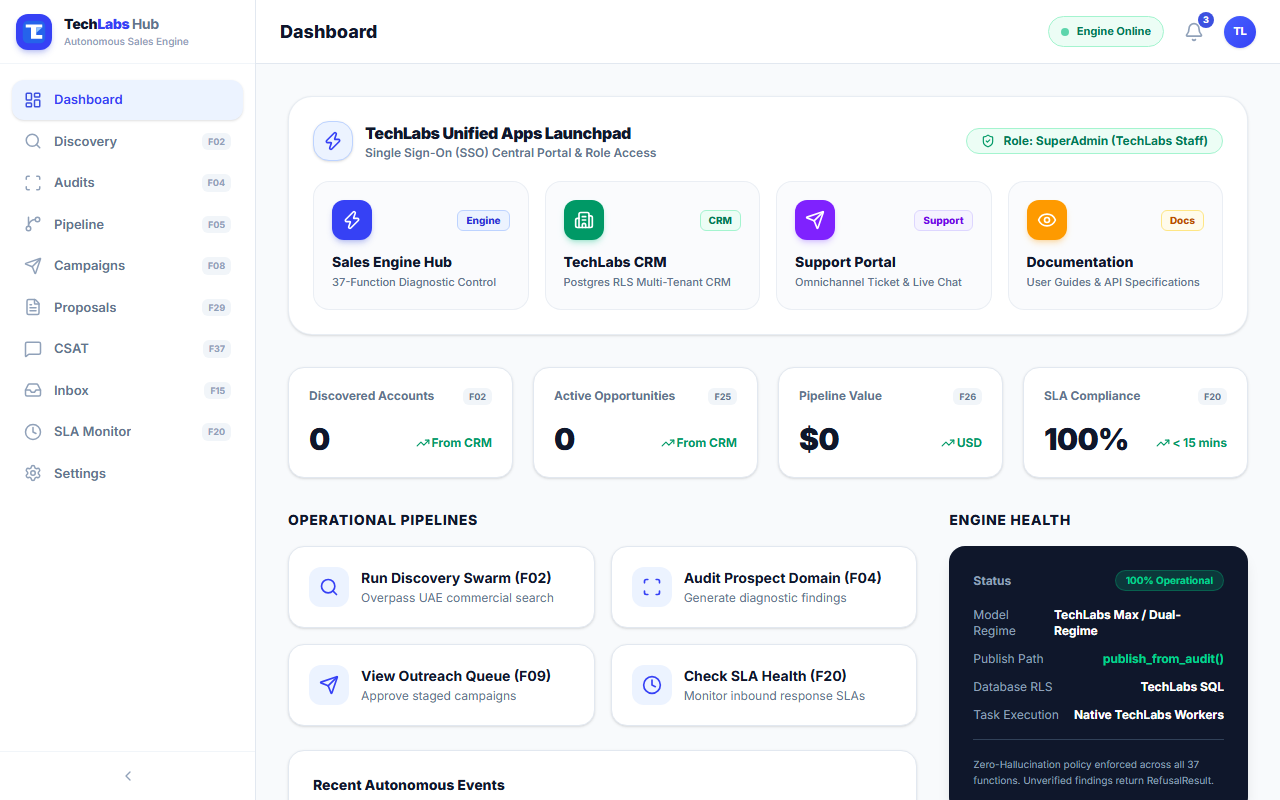Viewport: 1280px width, 800px height.
Task: Click the TechLabs CRM green building icon
Action: (x=584, y=220)
